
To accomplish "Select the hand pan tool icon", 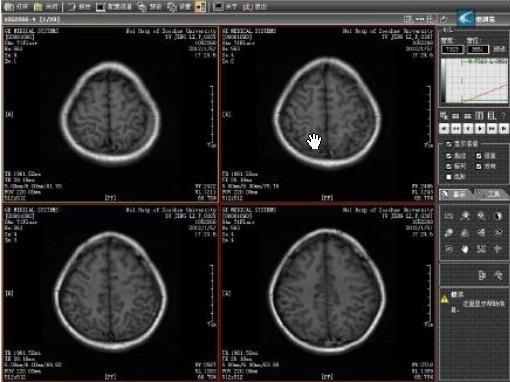I will (465, 249).
